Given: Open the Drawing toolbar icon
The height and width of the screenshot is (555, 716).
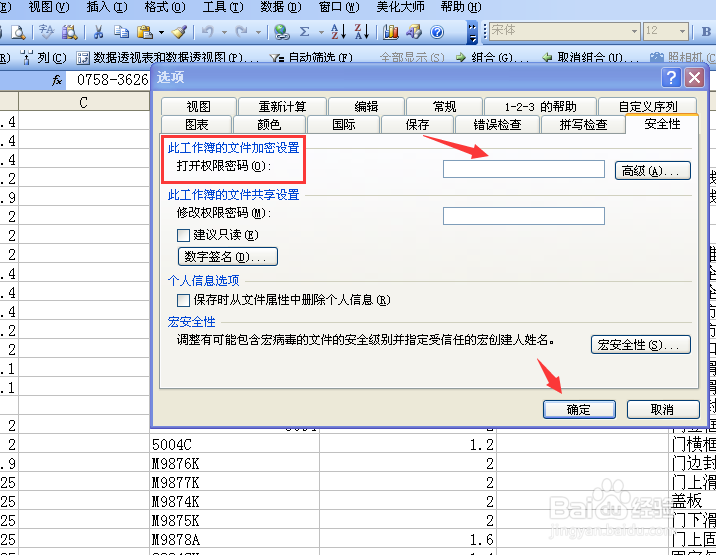Looking at the screenshot, I should (414, 32).
